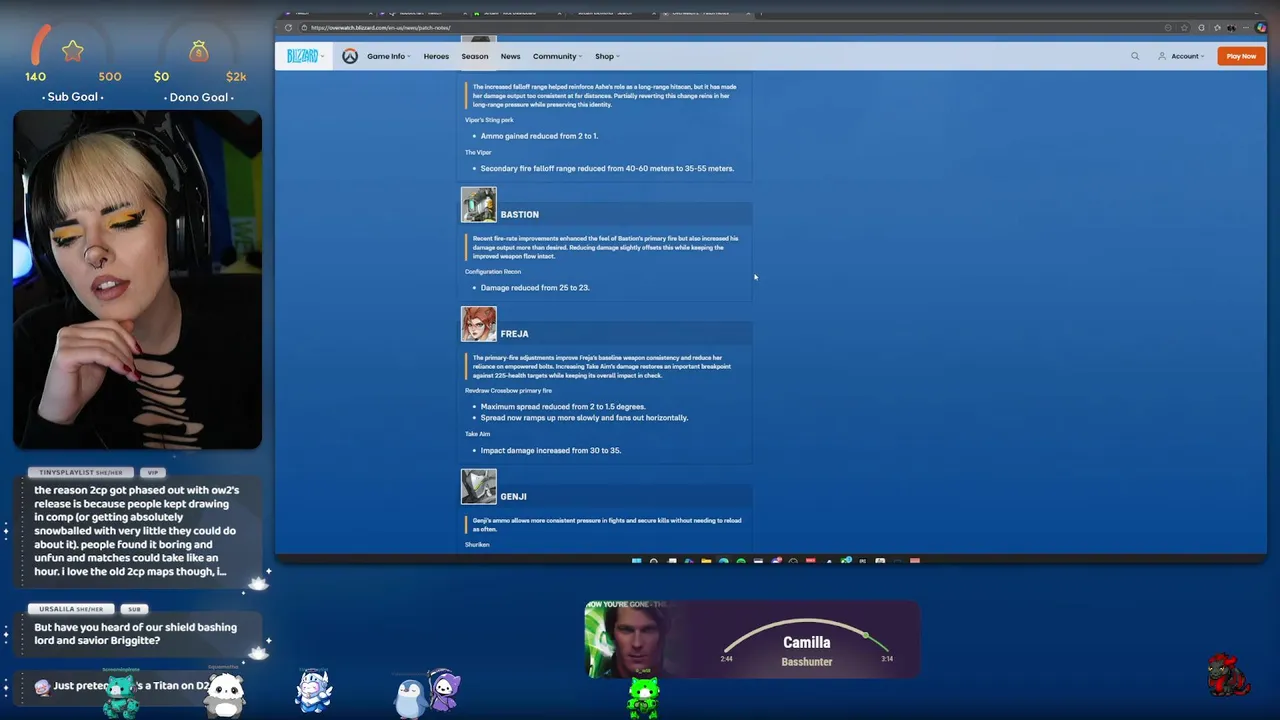
Task: Expand the Game Info menu
Action: [389, 56]
